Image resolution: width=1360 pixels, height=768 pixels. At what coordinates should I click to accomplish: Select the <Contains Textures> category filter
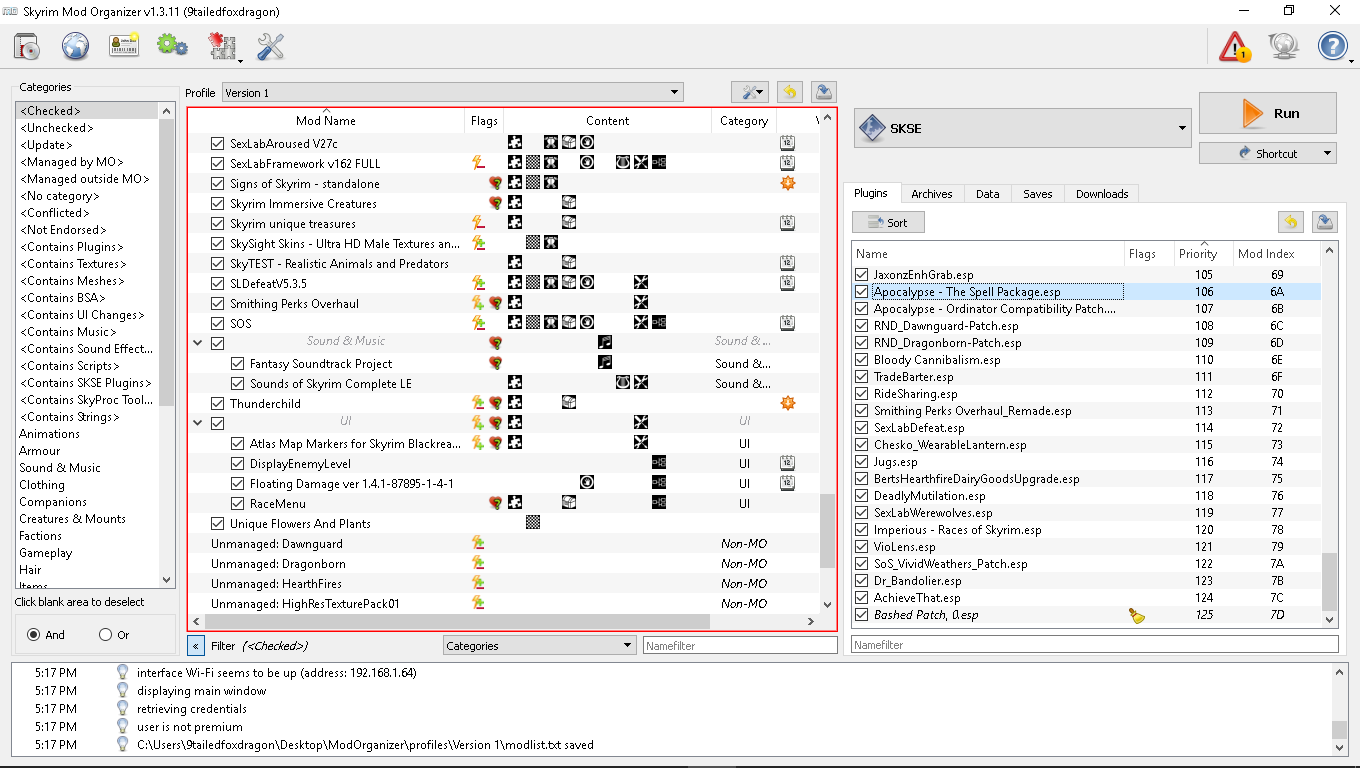[x=73, y=264]
